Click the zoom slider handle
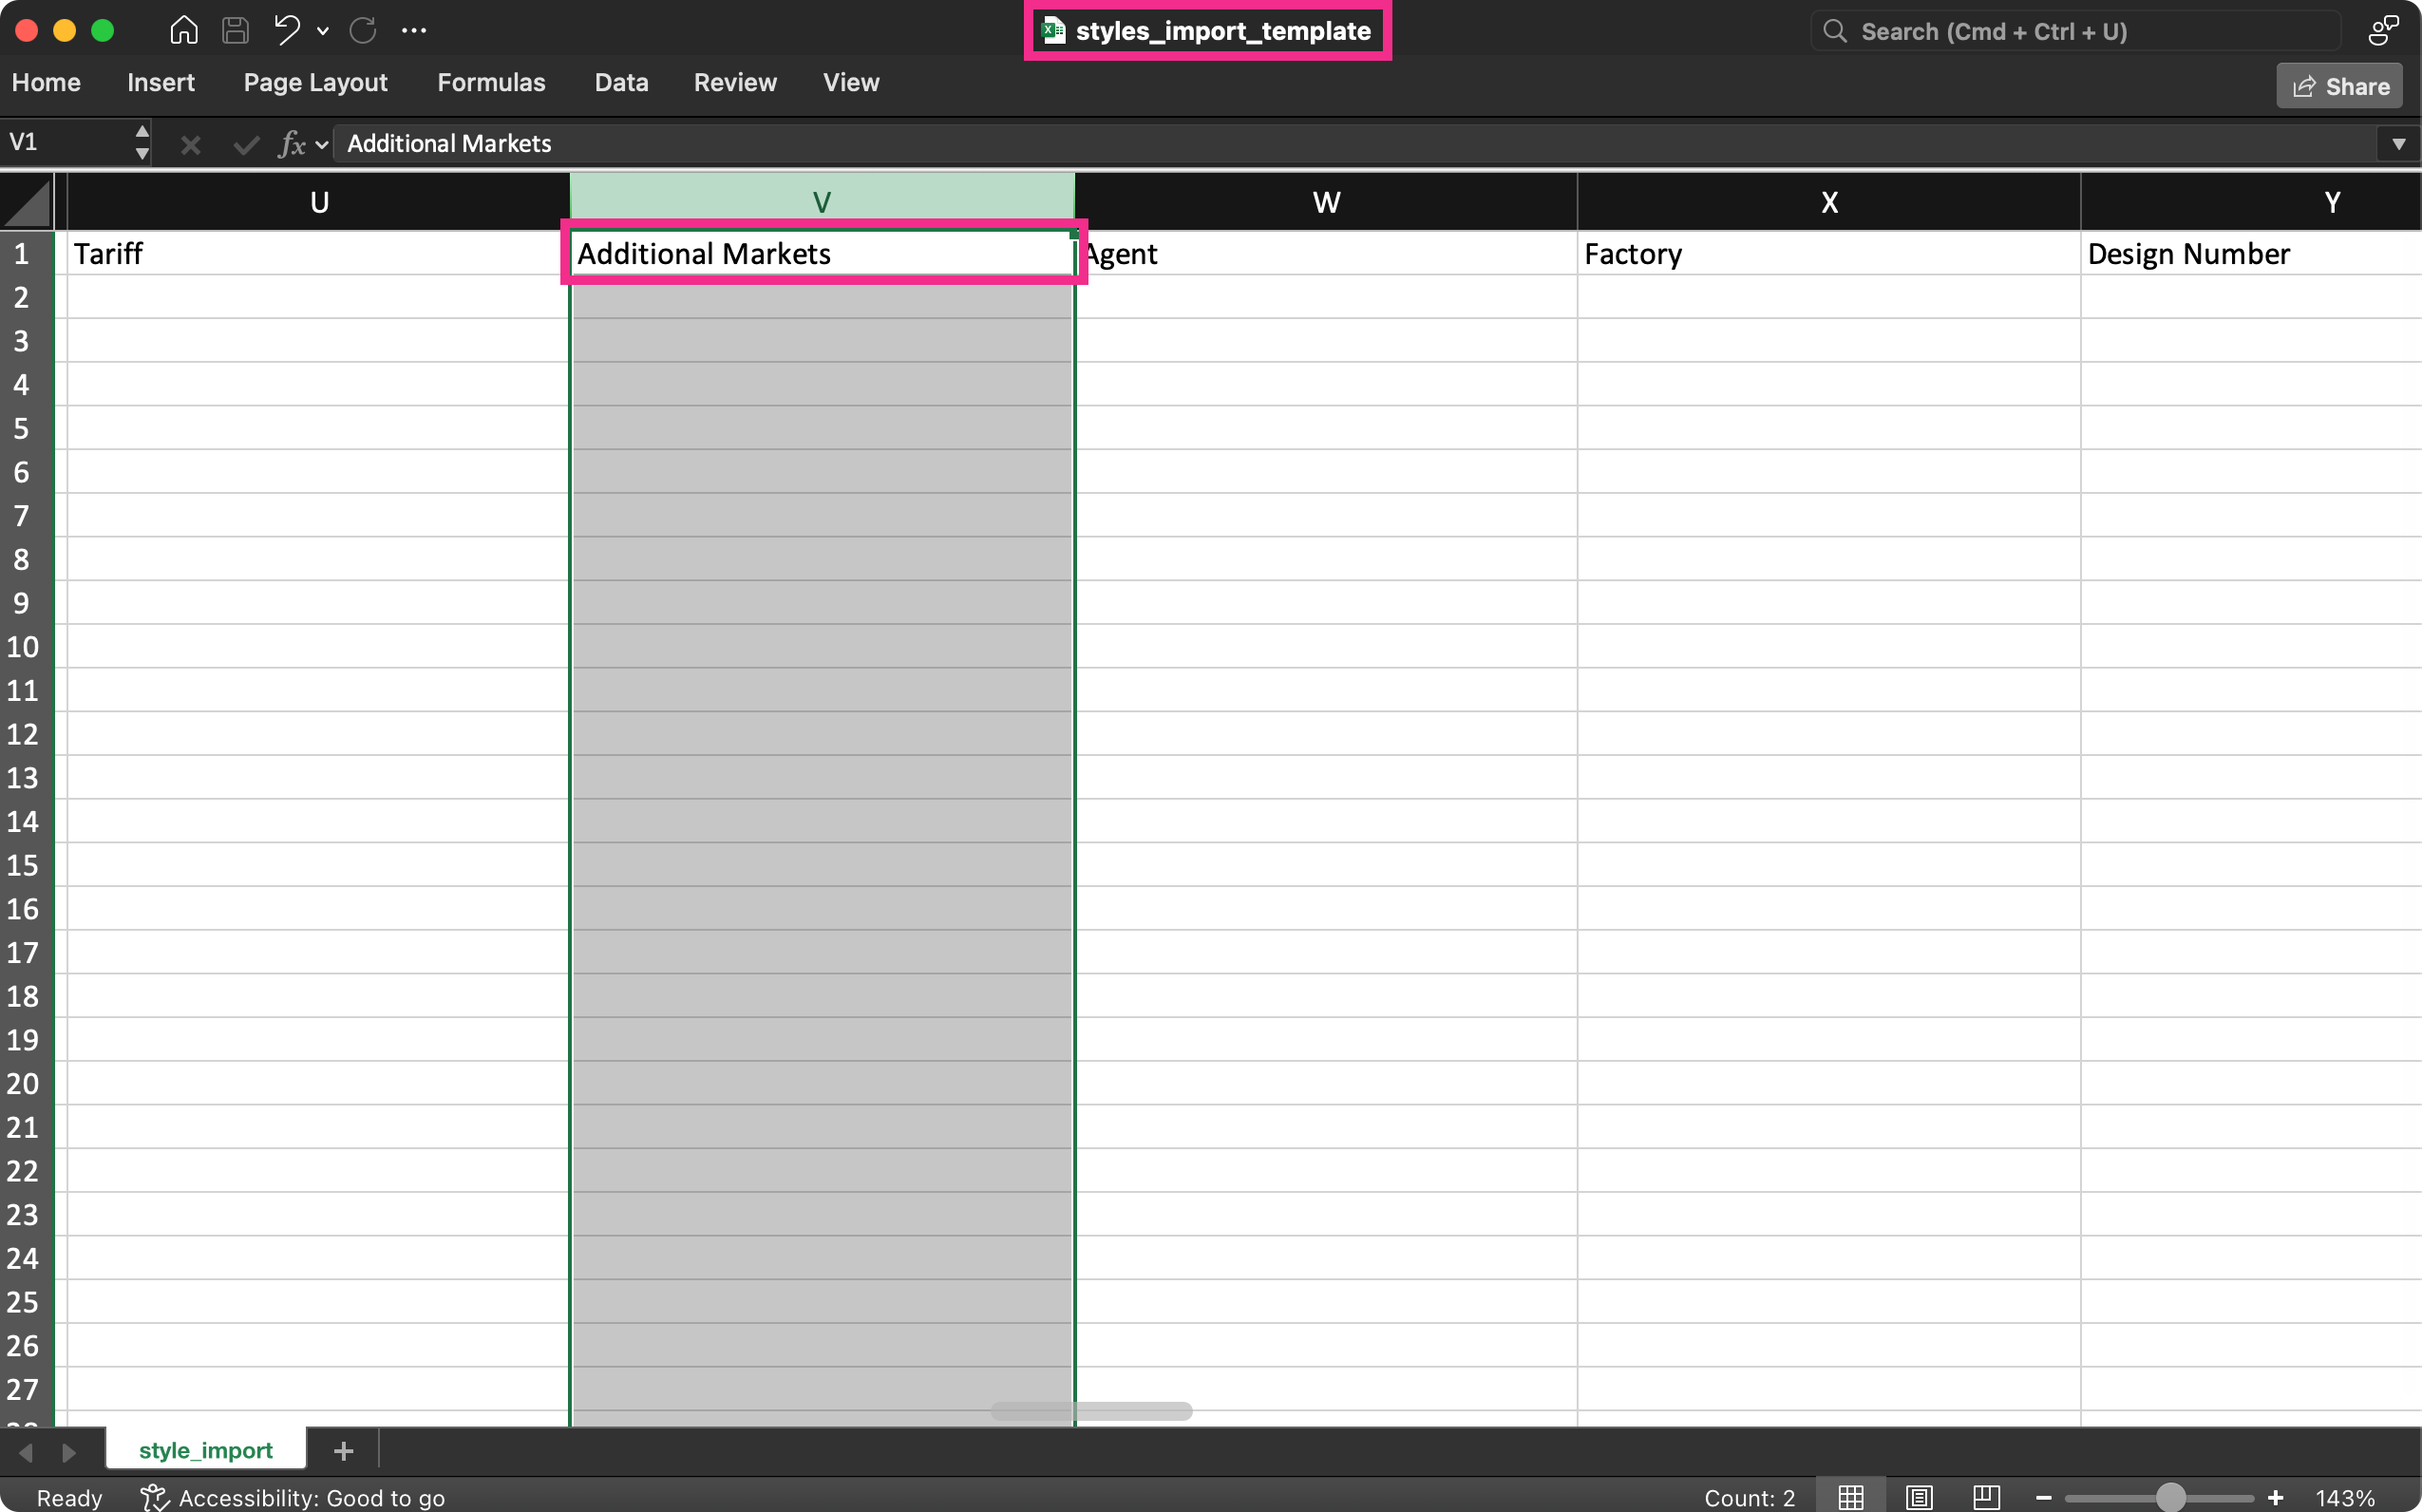This screenshot has width=2422, height=1512. [2170, 1497]
